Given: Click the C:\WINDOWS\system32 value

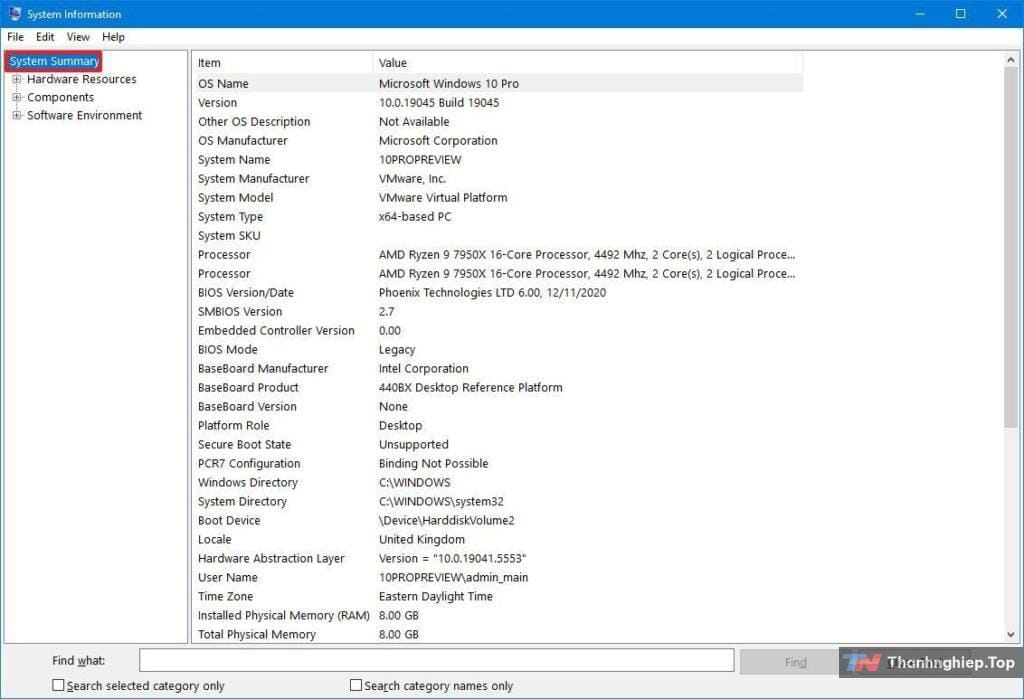Looking at the screenshot, I should point(441,501).
